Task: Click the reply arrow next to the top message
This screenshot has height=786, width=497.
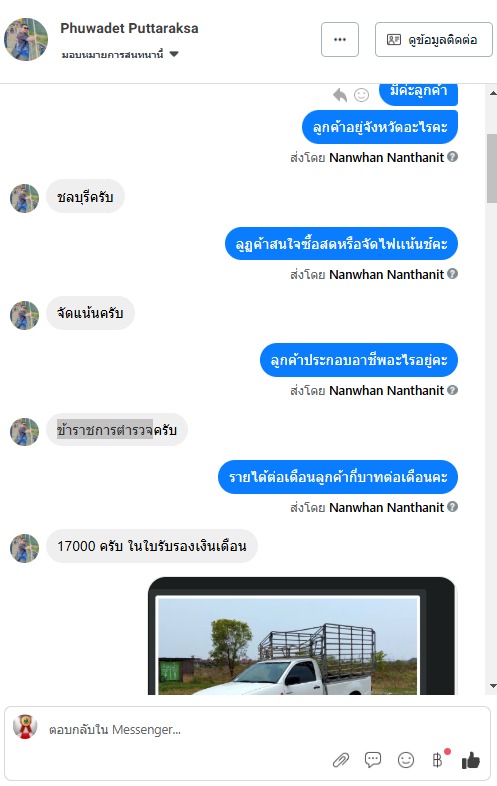Action: pos(340,94)
